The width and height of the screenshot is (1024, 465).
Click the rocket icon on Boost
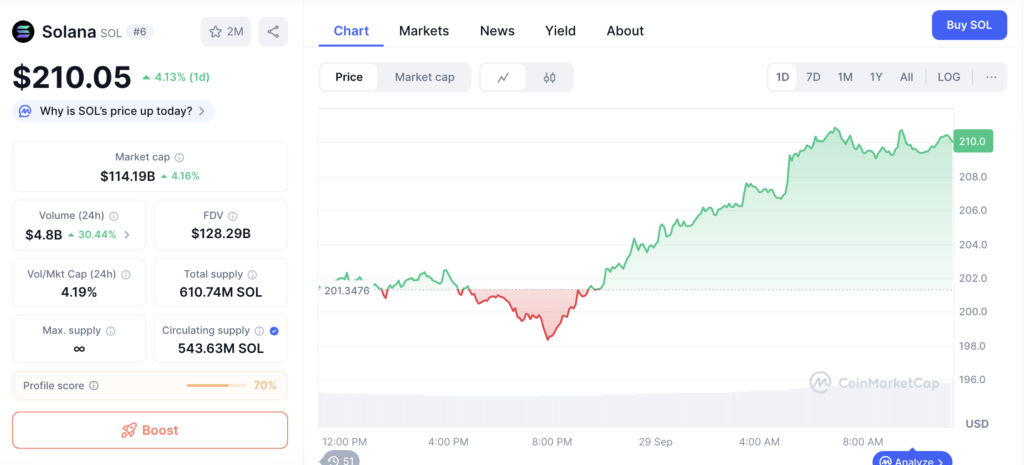pos(129,430)
